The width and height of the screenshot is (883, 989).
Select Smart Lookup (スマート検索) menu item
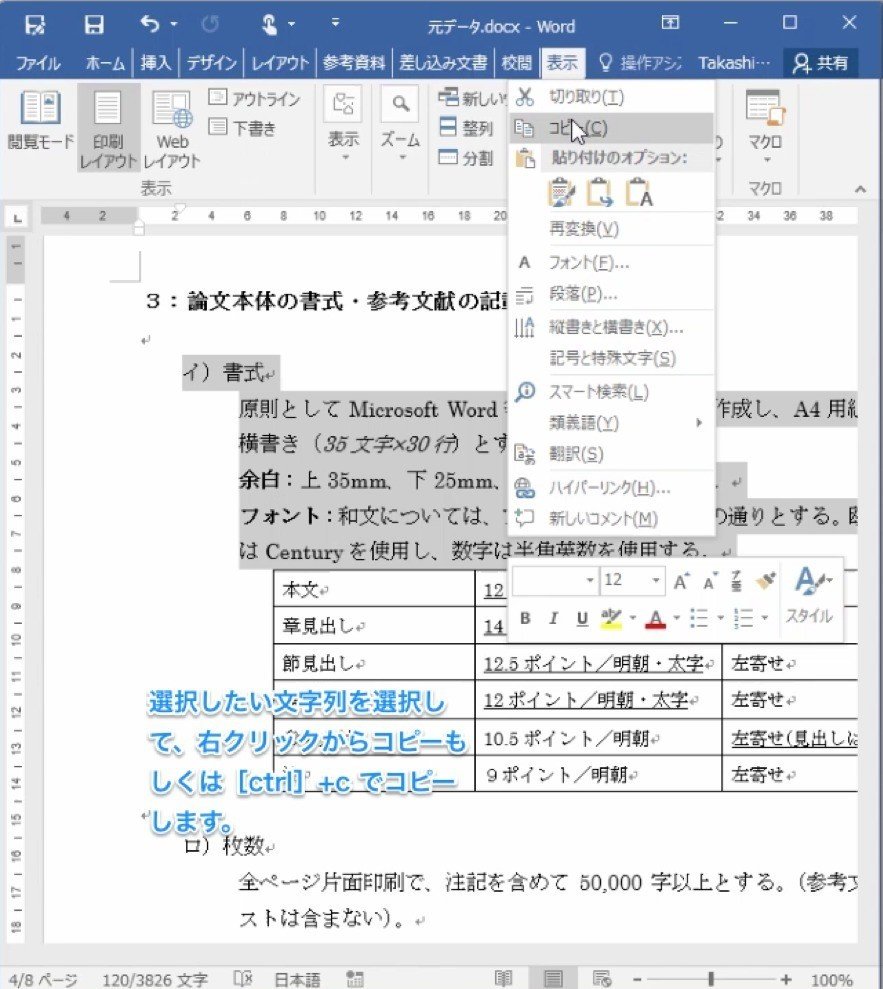coord(611,392)
